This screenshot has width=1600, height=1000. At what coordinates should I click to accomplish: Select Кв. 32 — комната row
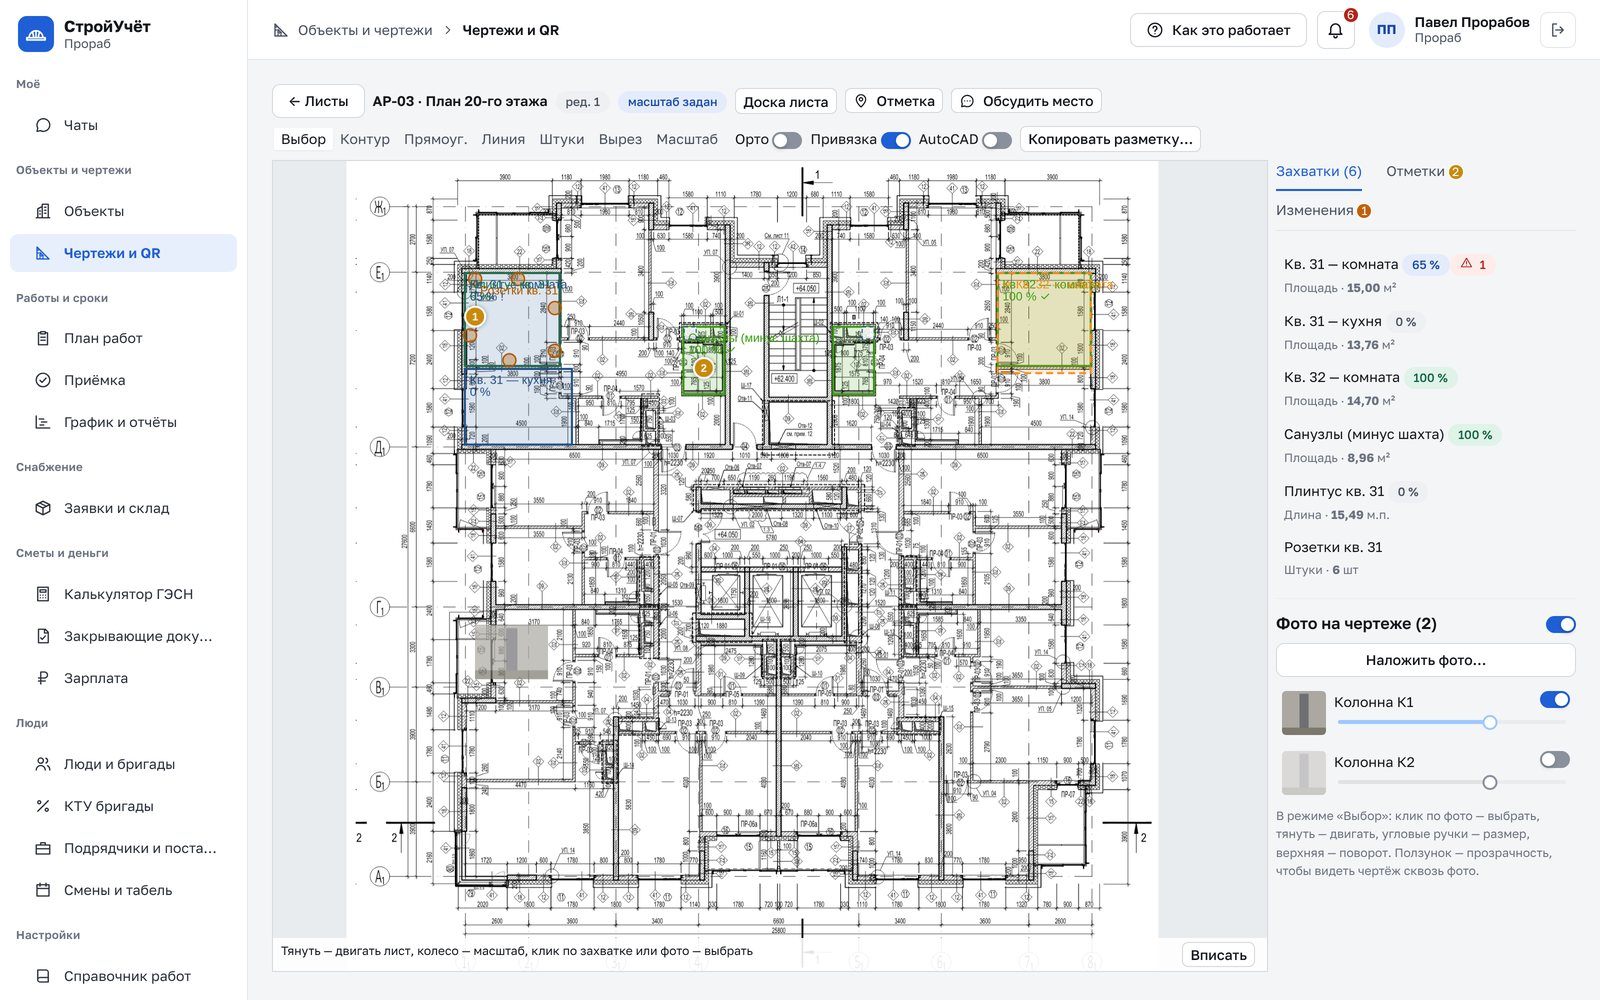pos(1425,389)
